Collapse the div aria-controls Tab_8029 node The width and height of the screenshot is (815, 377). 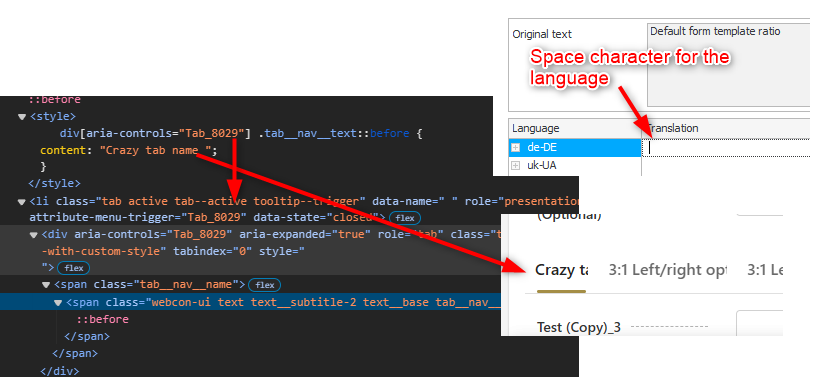34,235
